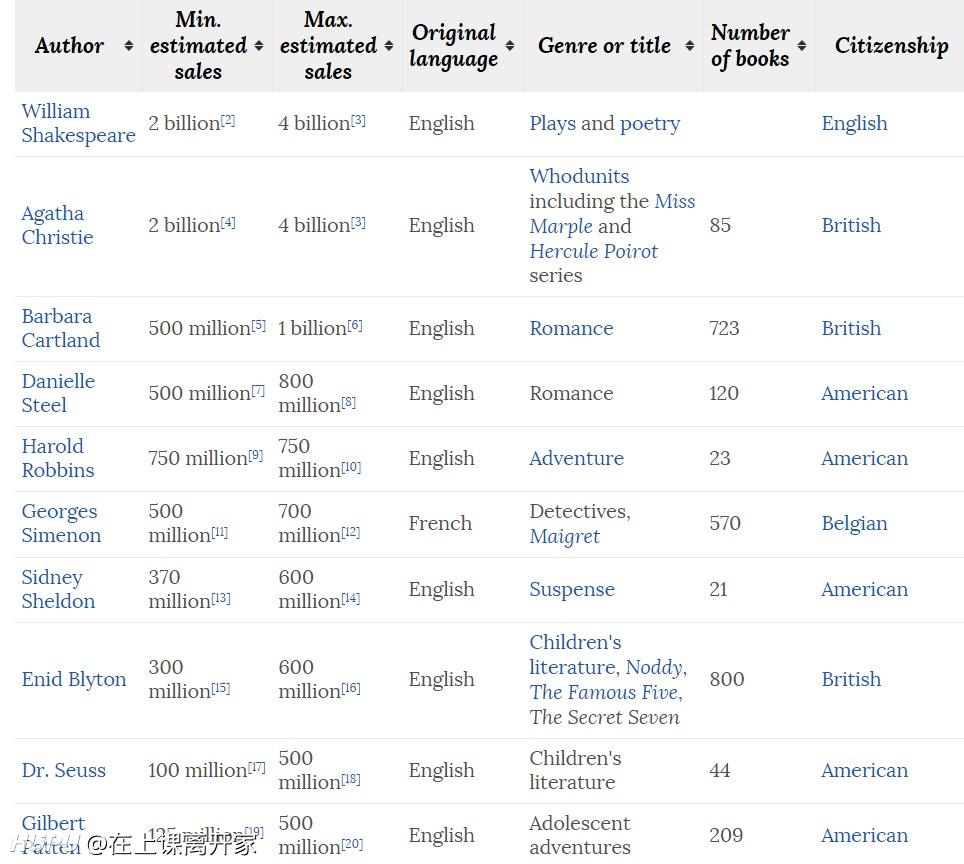This screenshot has width=964, height=864.
Task: Sort by Min. estimated sales arrows
Action: tap(259, 46)
